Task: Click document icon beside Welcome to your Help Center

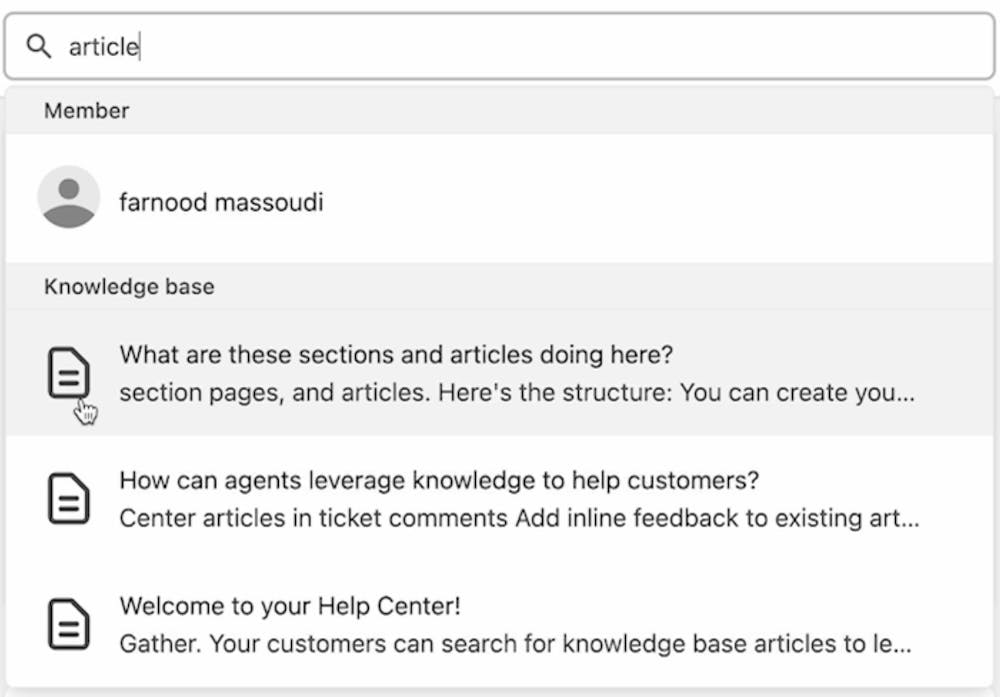Action: tap(69, 624)
